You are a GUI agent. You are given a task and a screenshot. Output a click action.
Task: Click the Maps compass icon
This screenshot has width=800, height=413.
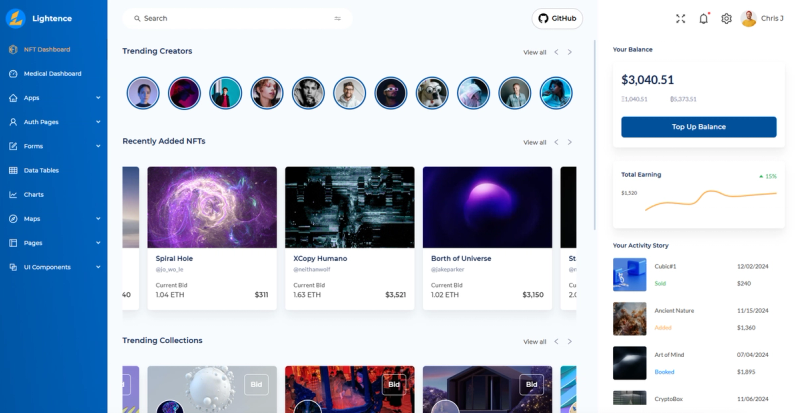pos(13,218)
